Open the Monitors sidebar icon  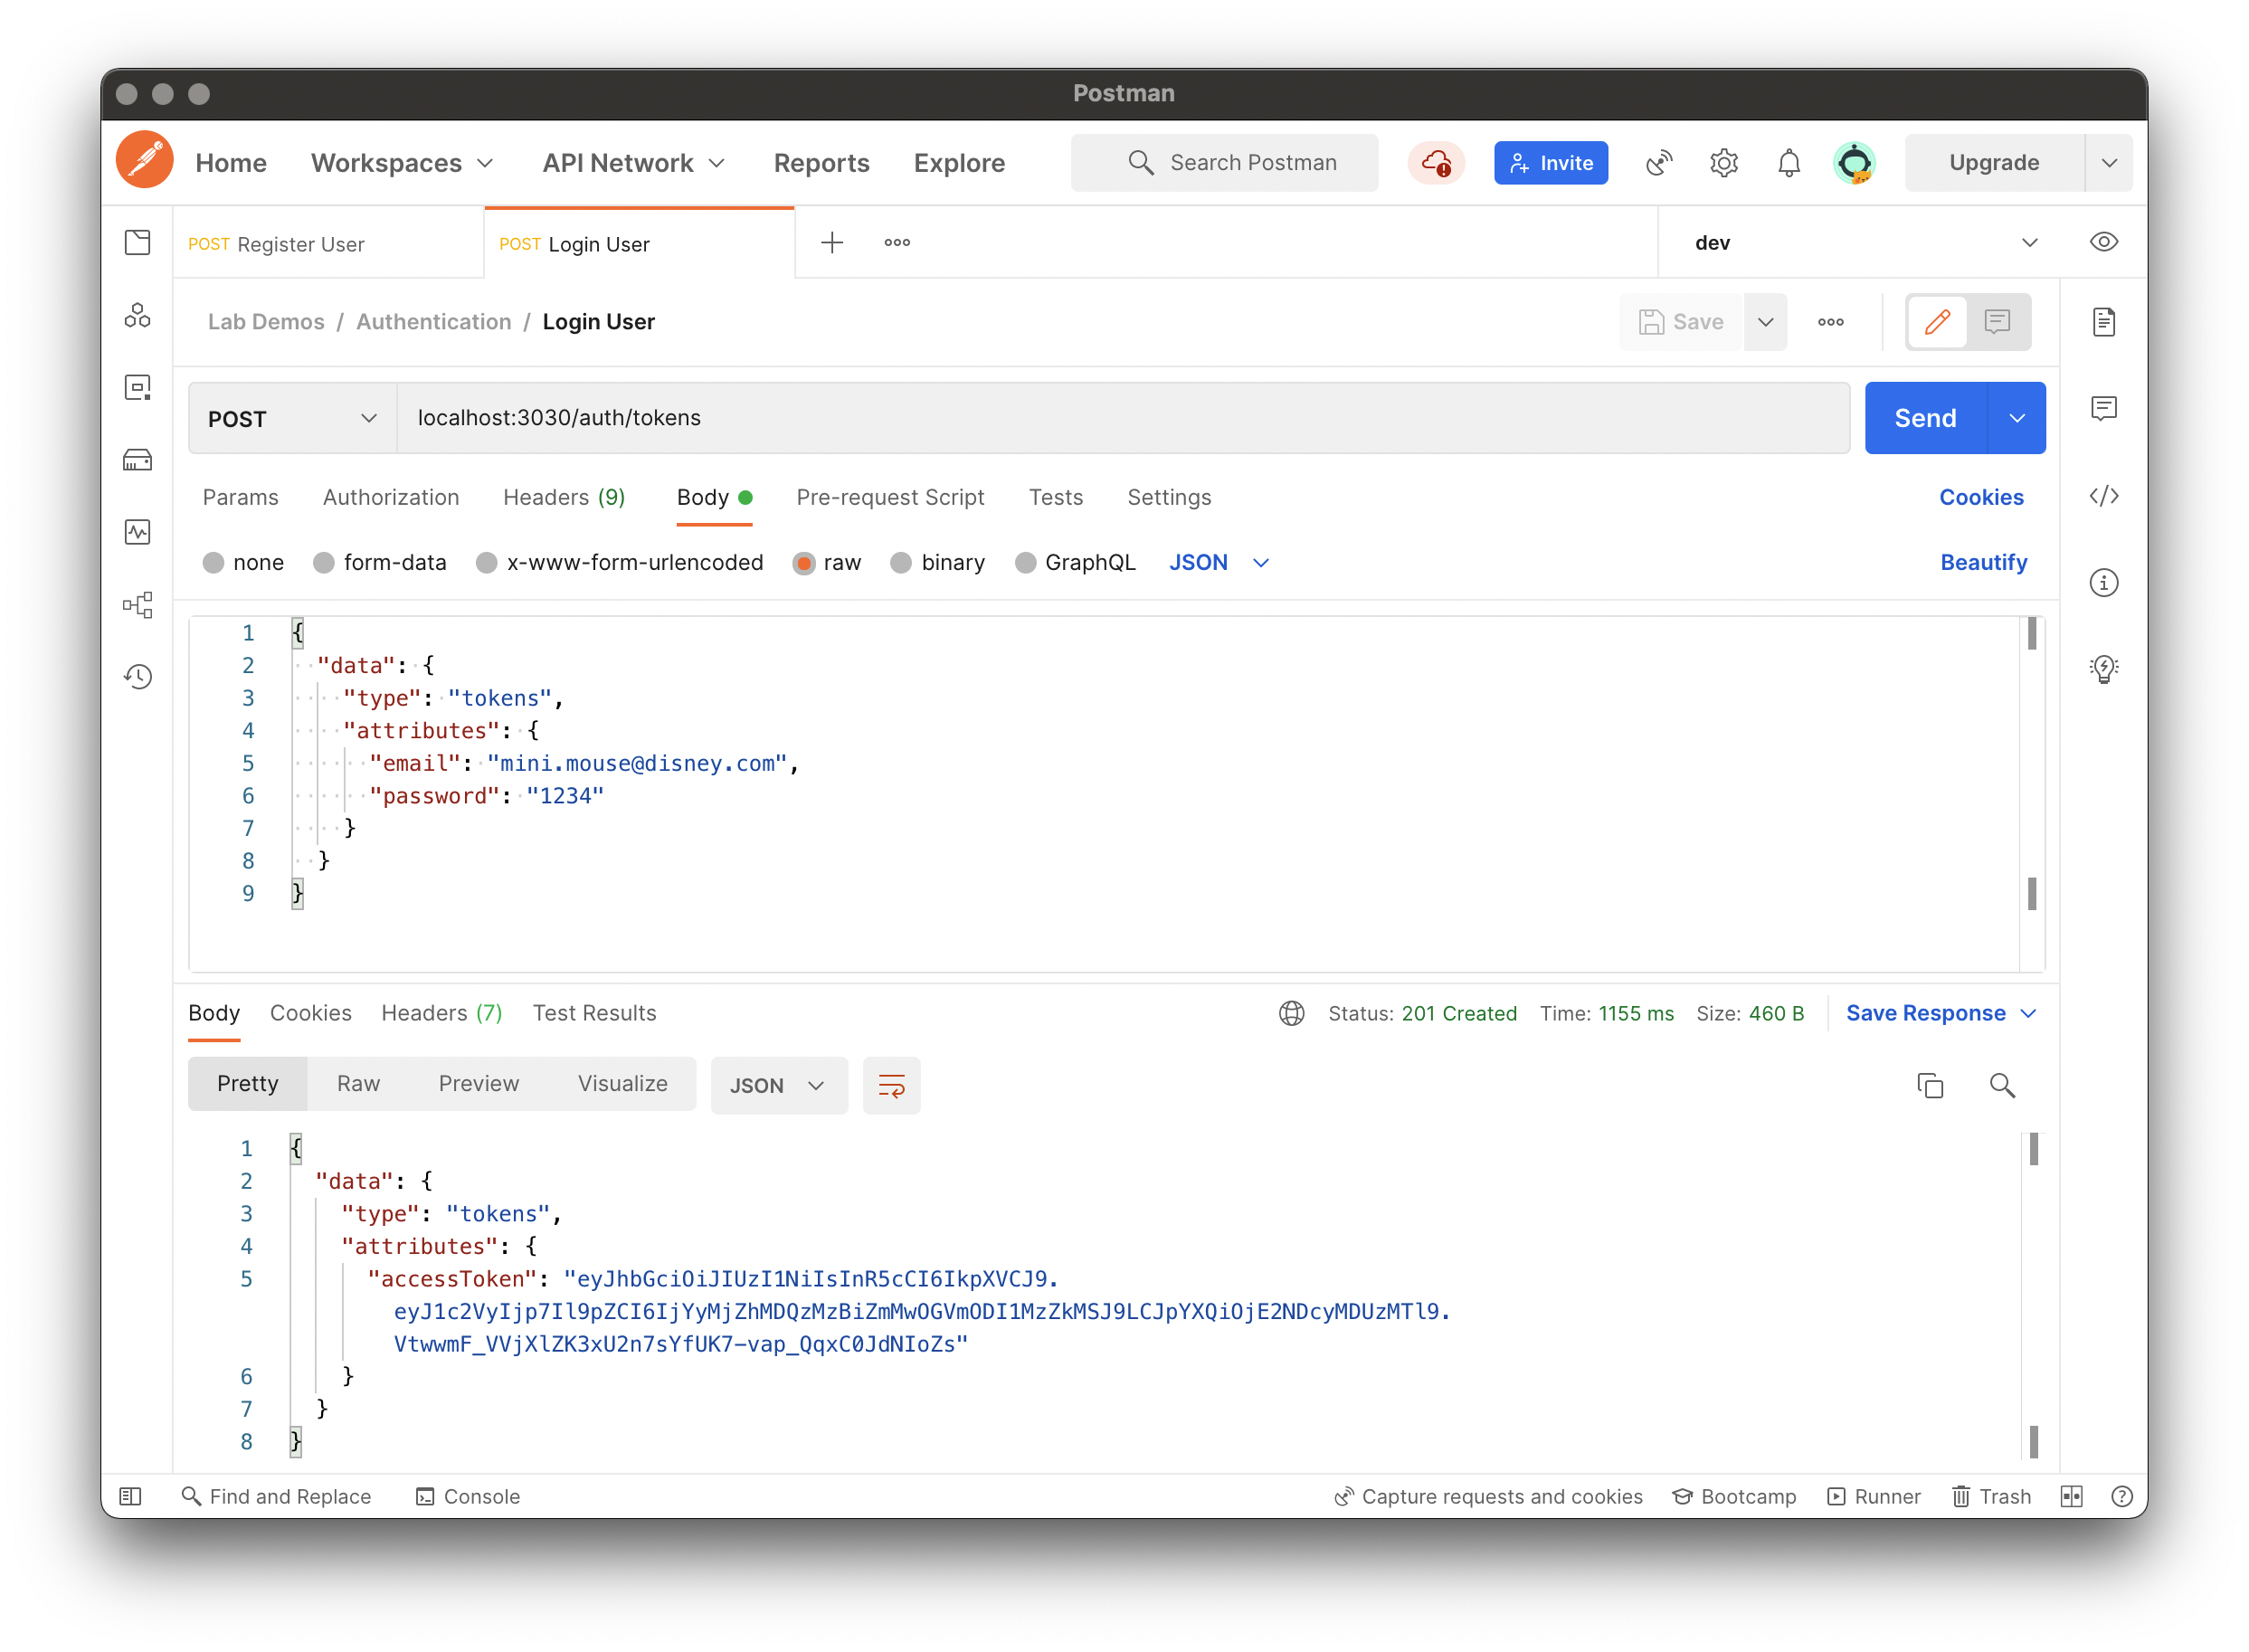pyautogui.click(x=138, y=532)
